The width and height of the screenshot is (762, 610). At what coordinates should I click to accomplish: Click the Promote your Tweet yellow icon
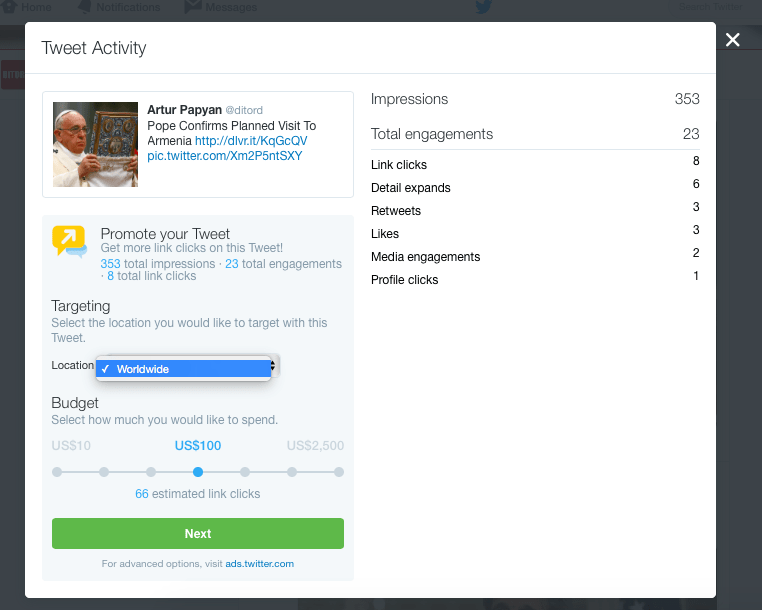(x=69, y=241)
